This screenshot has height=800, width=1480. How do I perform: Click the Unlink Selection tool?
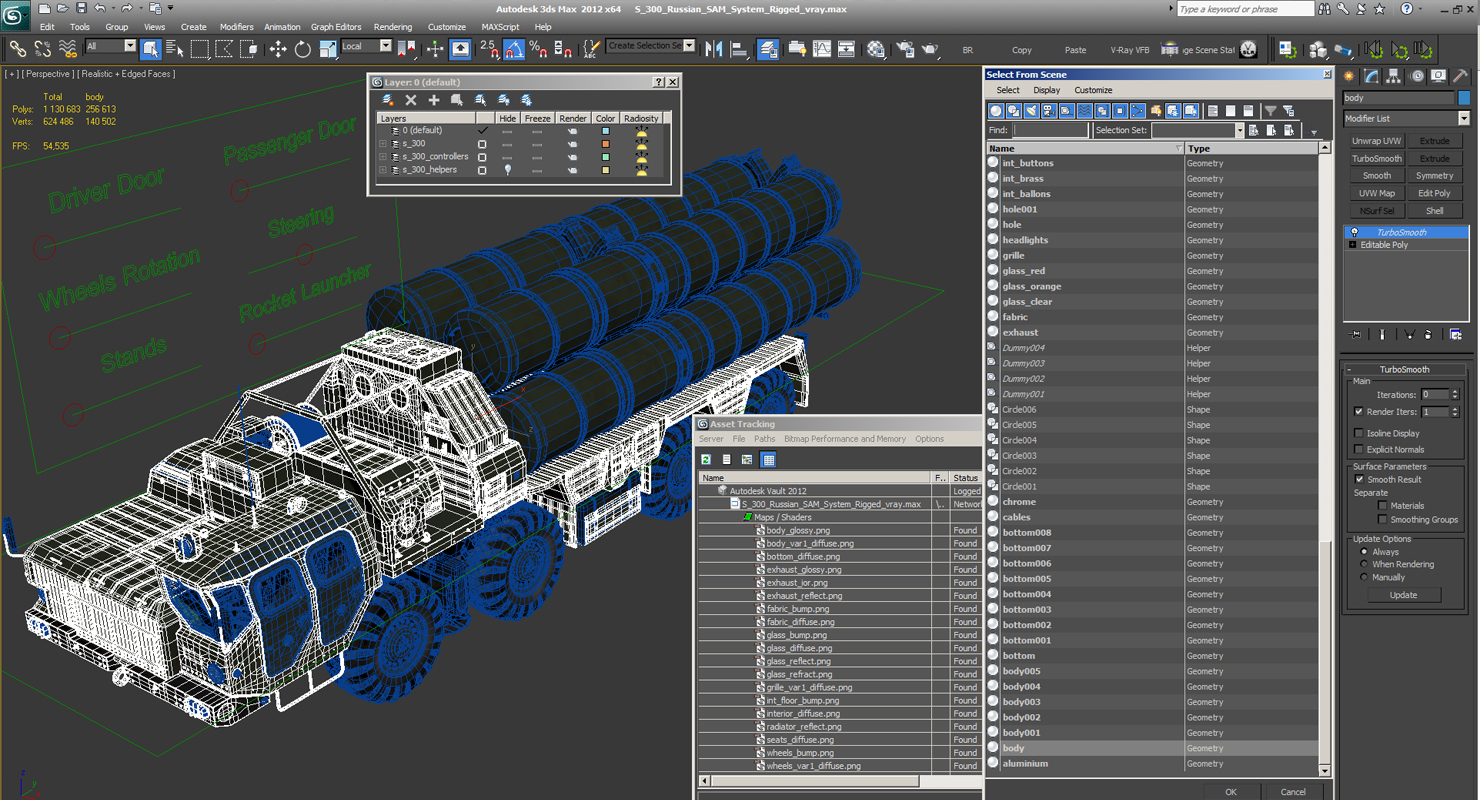43,48
